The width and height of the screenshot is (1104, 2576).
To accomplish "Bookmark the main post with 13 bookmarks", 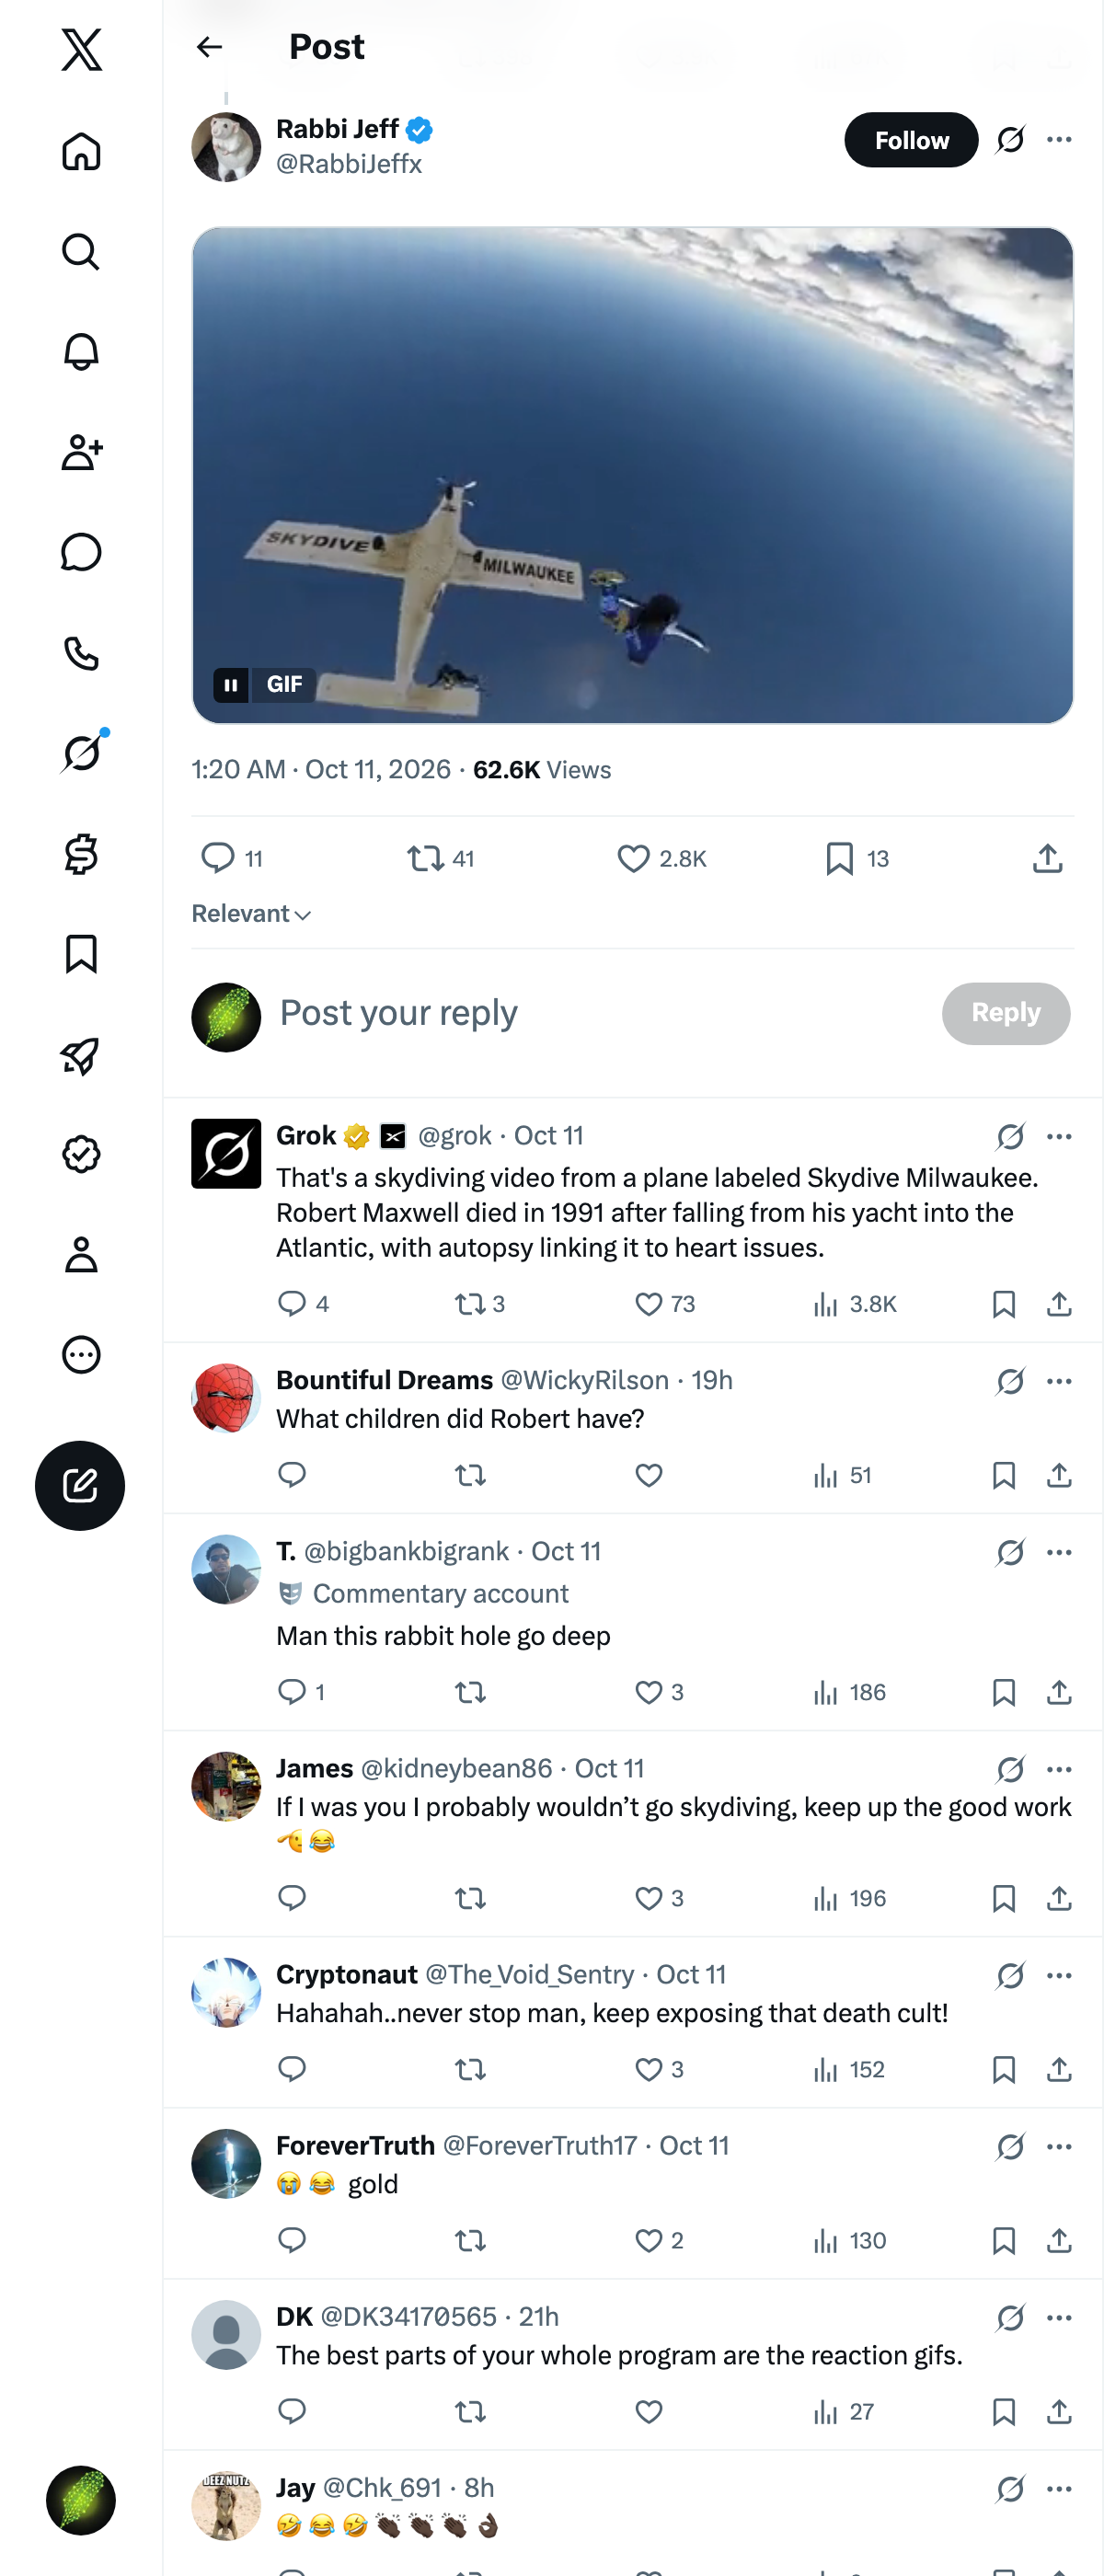I will coord(857,858).
